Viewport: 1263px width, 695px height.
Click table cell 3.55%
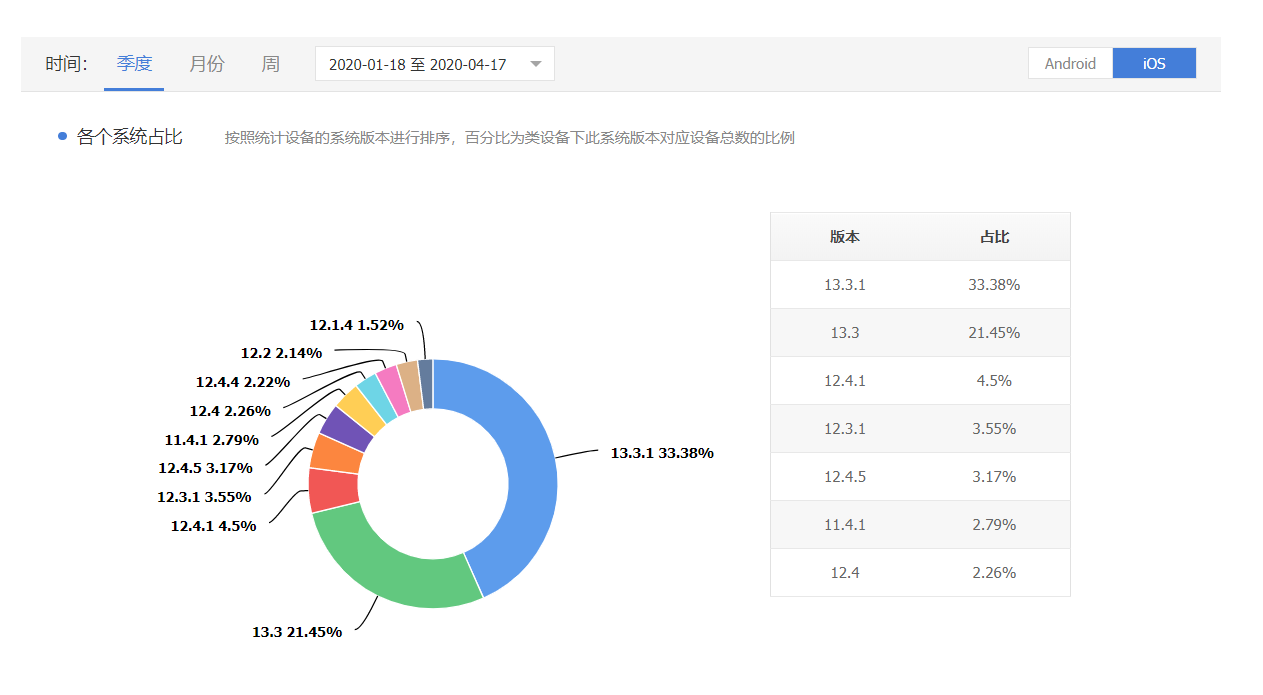click(994, 429)
